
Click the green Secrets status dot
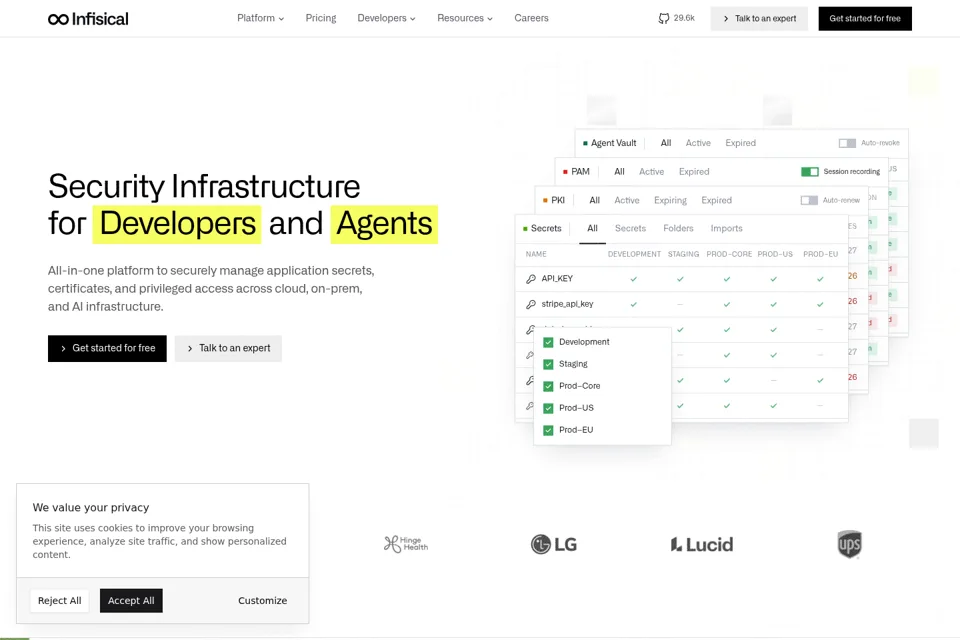coord(525,228)
